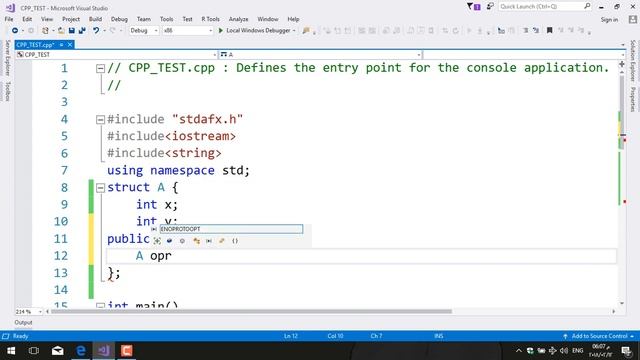Close the CPP_TEST.cpp tab

point(70,45)
